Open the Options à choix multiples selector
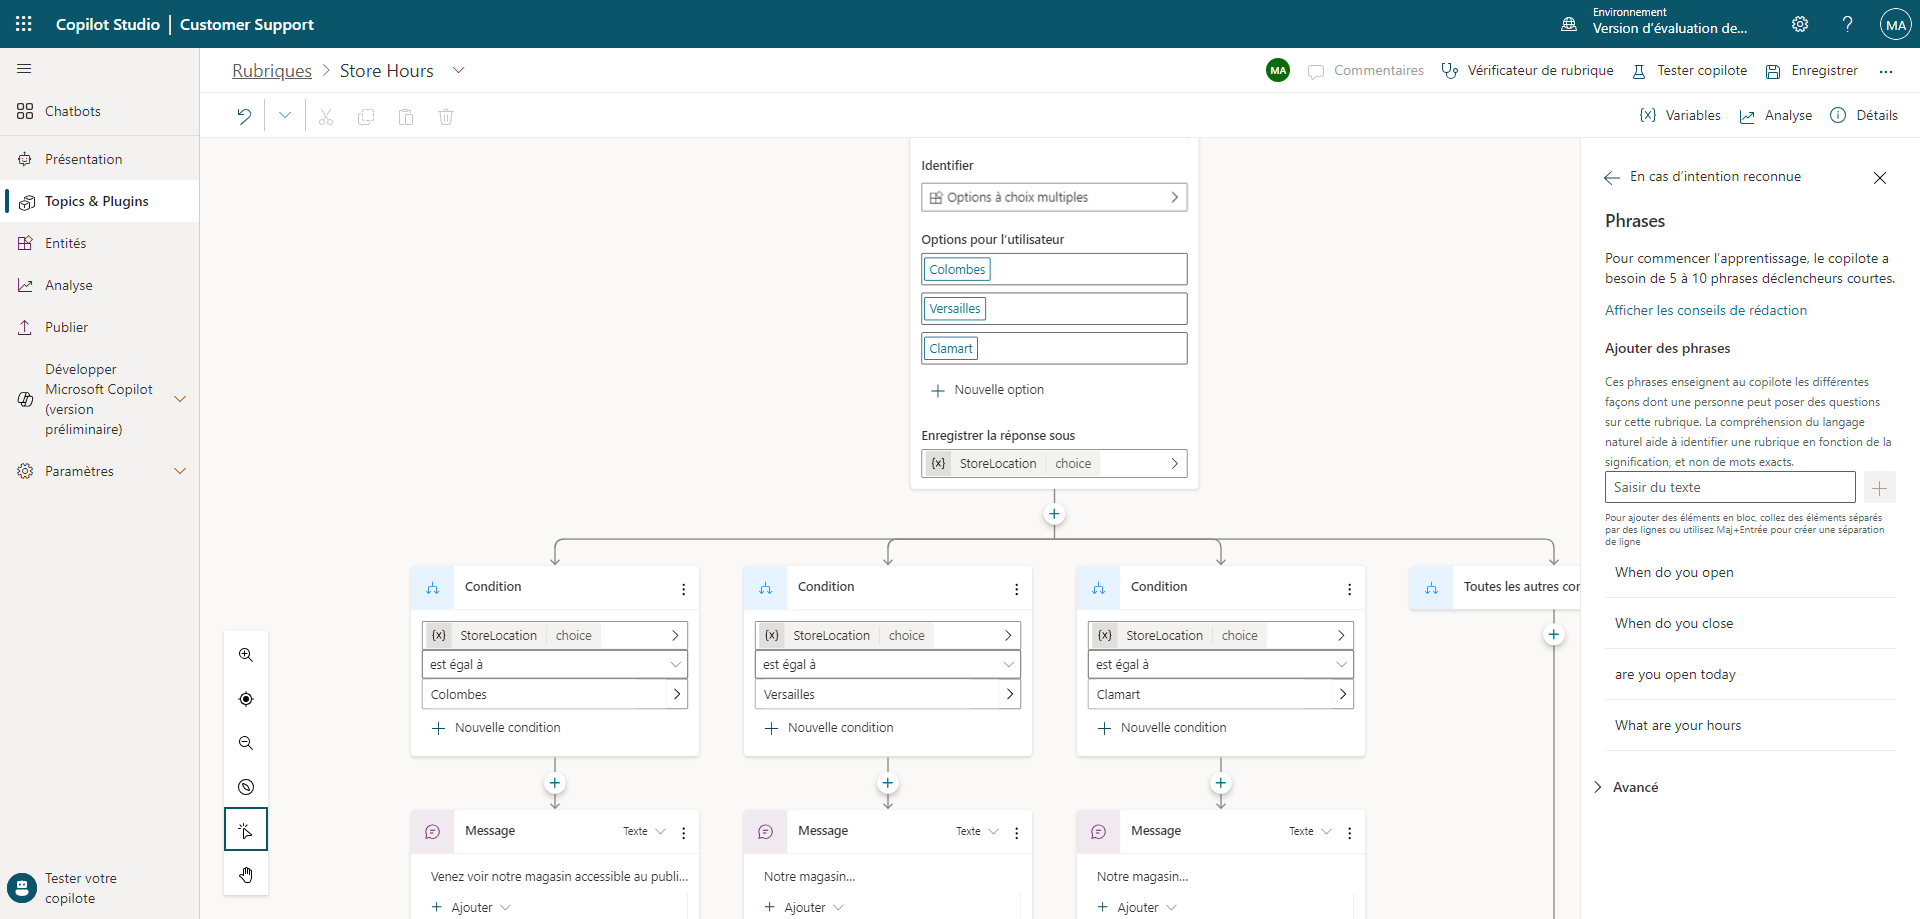The width and height of the screenshot is (1920, 919). [x=1054, y=197]
